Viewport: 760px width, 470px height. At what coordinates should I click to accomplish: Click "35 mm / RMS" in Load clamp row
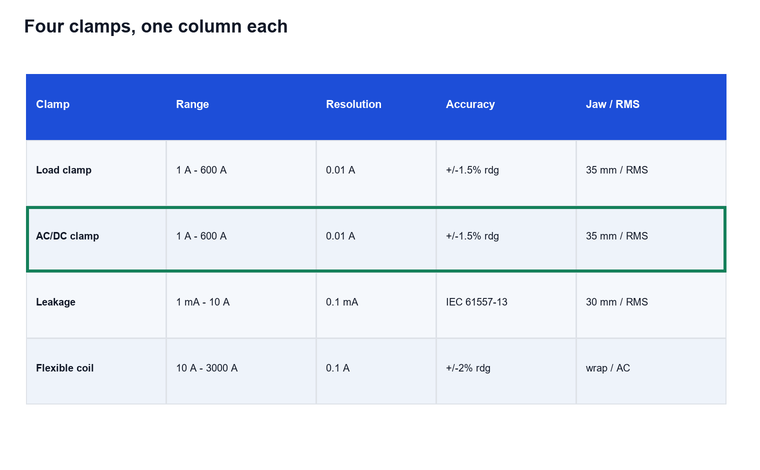(x=617, y=170)
